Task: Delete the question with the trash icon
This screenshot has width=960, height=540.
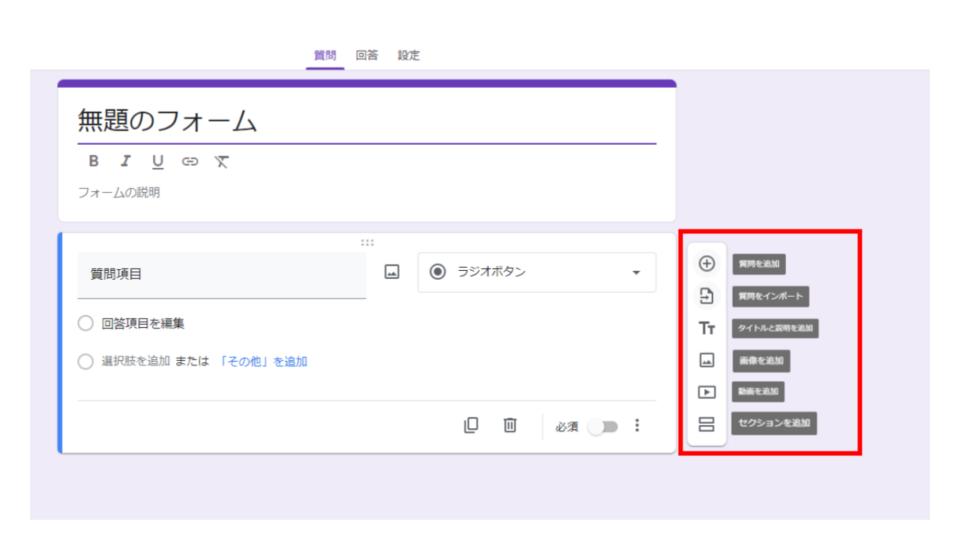Action: click(x=510, y=425)
